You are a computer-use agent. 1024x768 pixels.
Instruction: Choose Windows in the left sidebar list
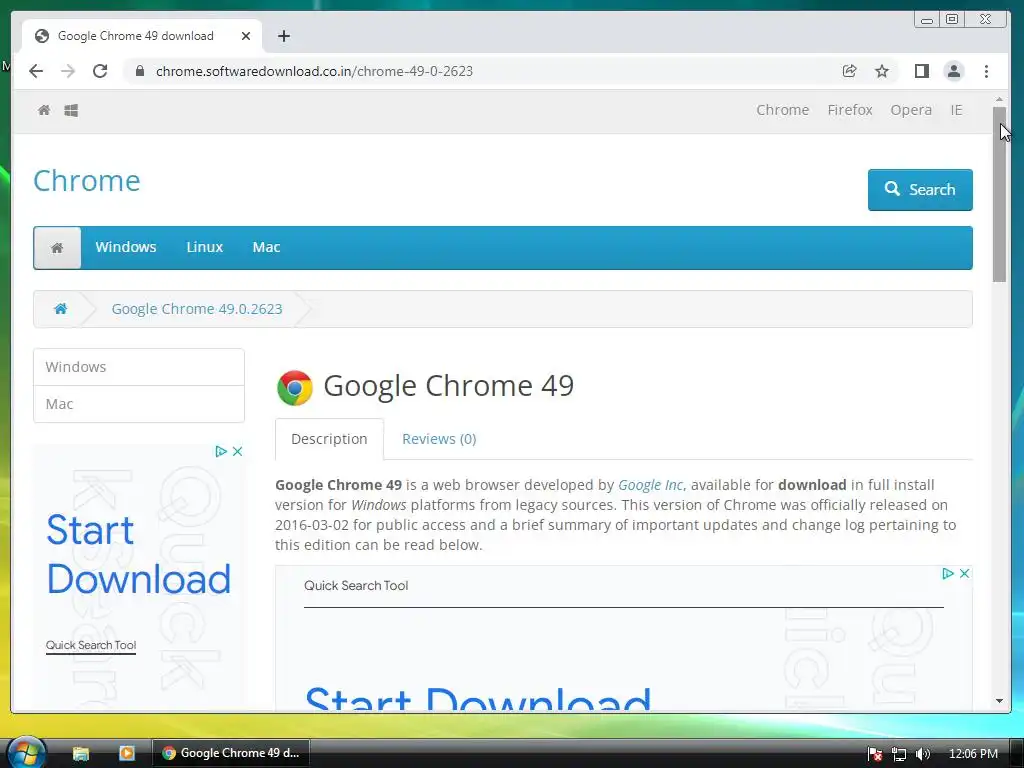coord(138,367)
